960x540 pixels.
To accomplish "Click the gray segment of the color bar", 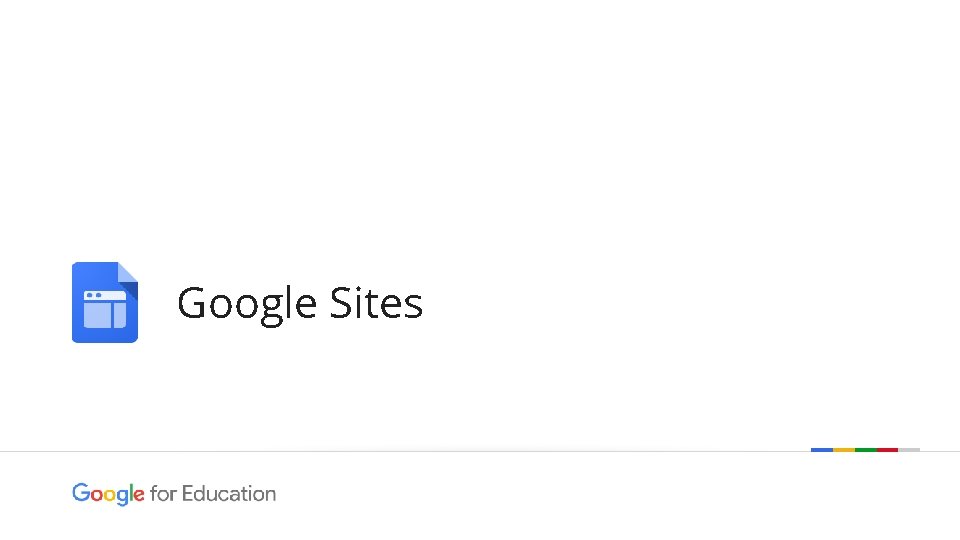I will pos(909,450).
